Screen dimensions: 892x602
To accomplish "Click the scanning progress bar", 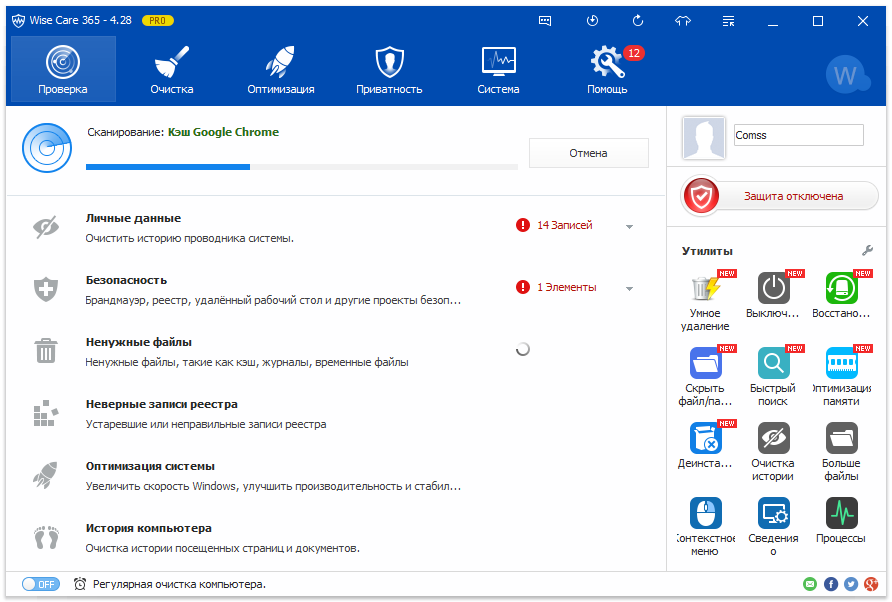I will point(301,166).
